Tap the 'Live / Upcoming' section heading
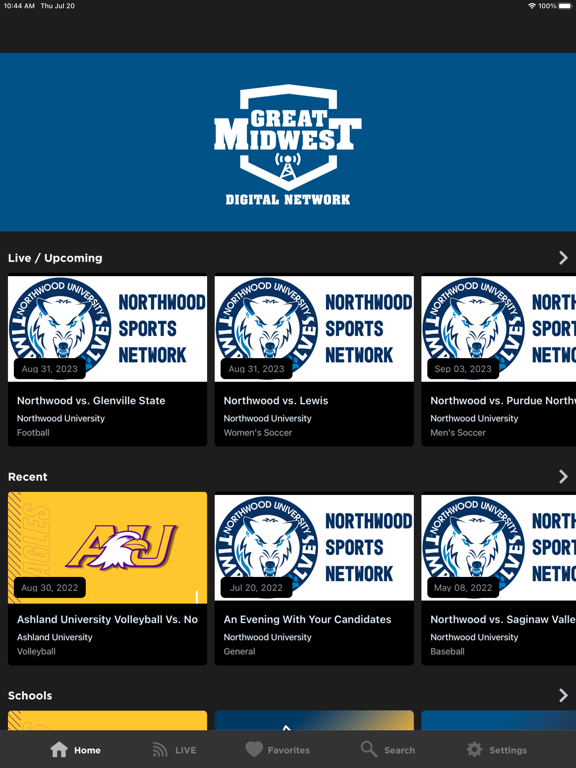 [x=55, y=258]
